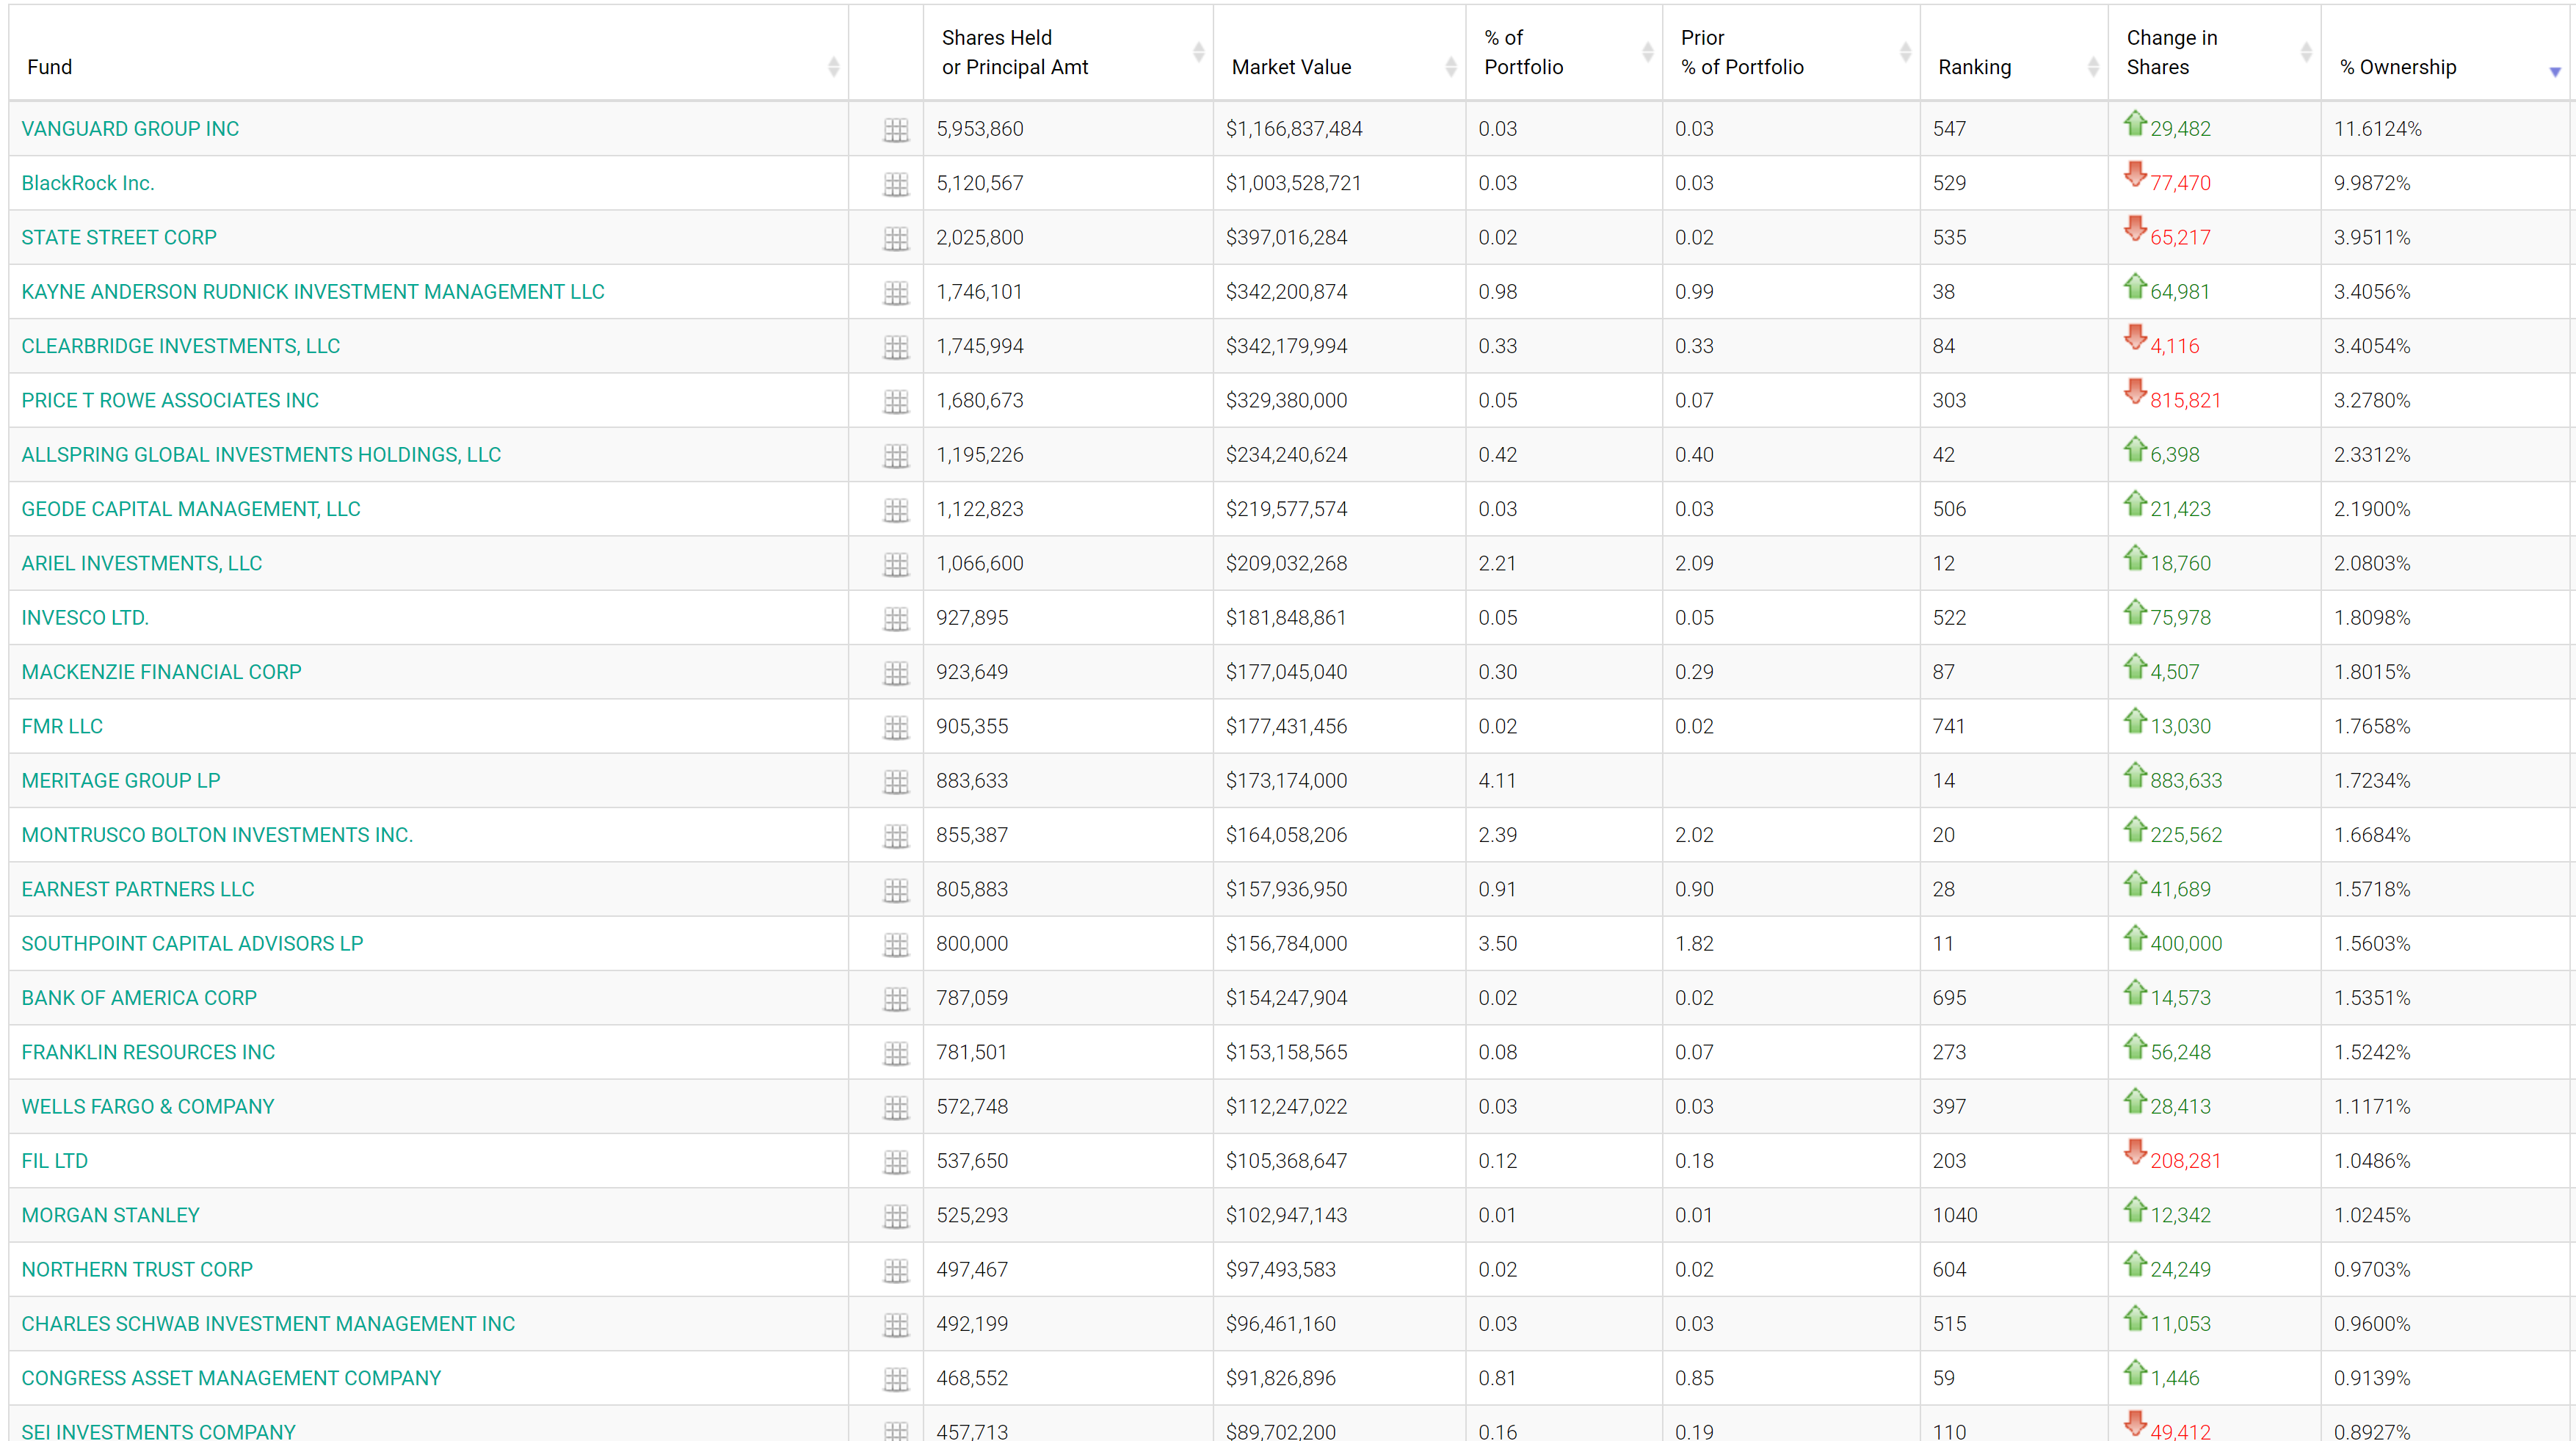Click FMR LLC ranking 741
The height and width of the screenshot is (1441, 2576).
tap(1949, 726)
